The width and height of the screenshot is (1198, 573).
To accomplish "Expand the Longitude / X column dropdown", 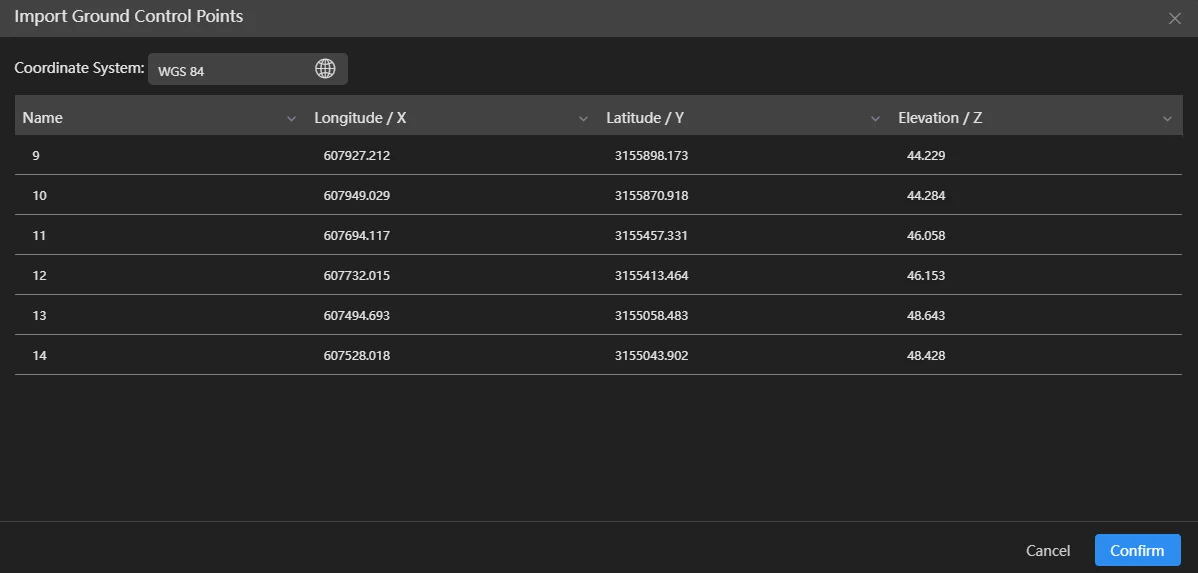I will 583,119.
